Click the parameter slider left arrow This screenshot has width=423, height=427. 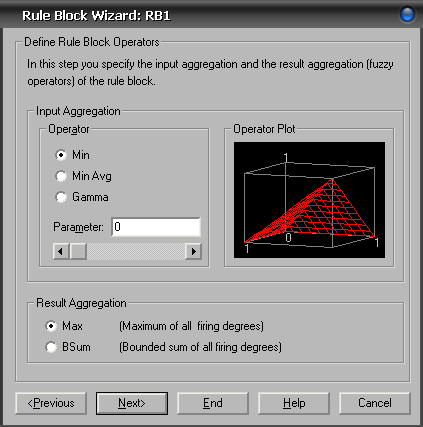tap(61, 251)
